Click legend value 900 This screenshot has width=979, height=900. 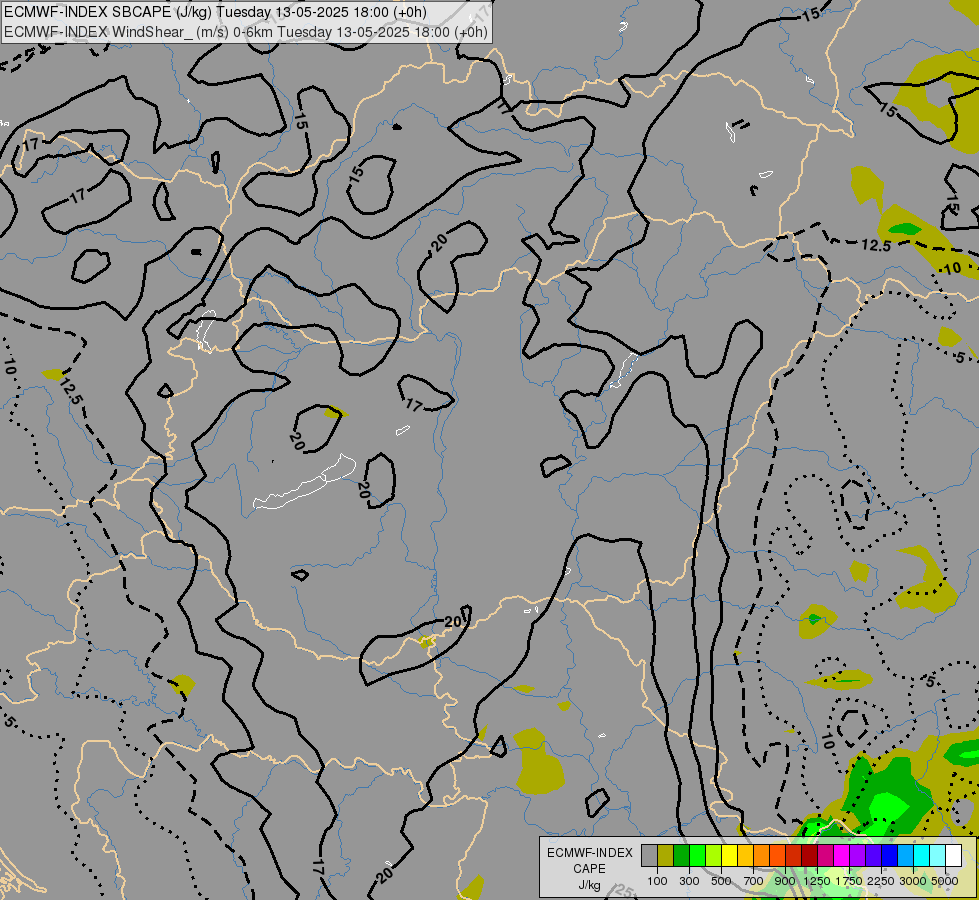[x=785, y=881]
